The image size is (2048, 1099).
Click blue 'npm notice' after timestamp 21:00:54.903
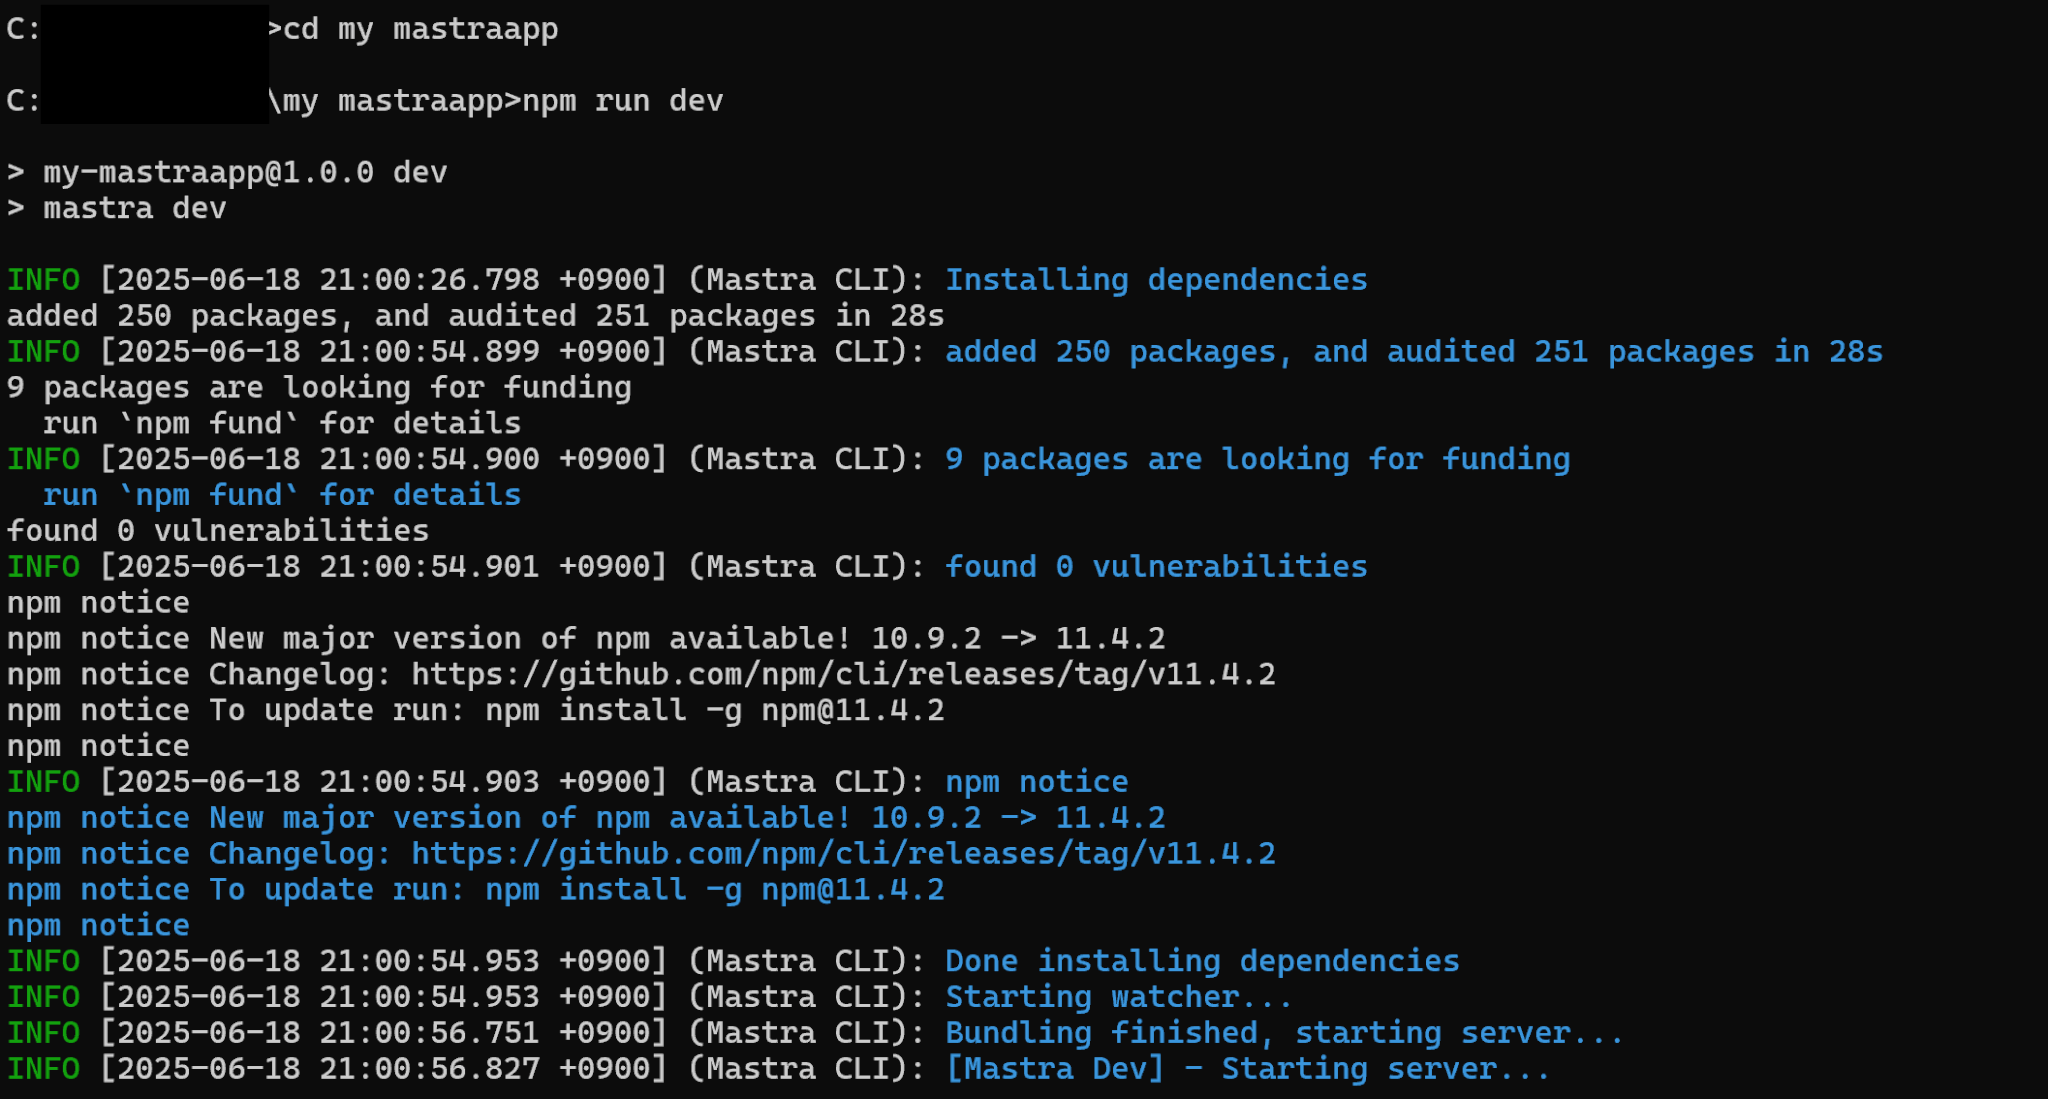pos(1037,782)
